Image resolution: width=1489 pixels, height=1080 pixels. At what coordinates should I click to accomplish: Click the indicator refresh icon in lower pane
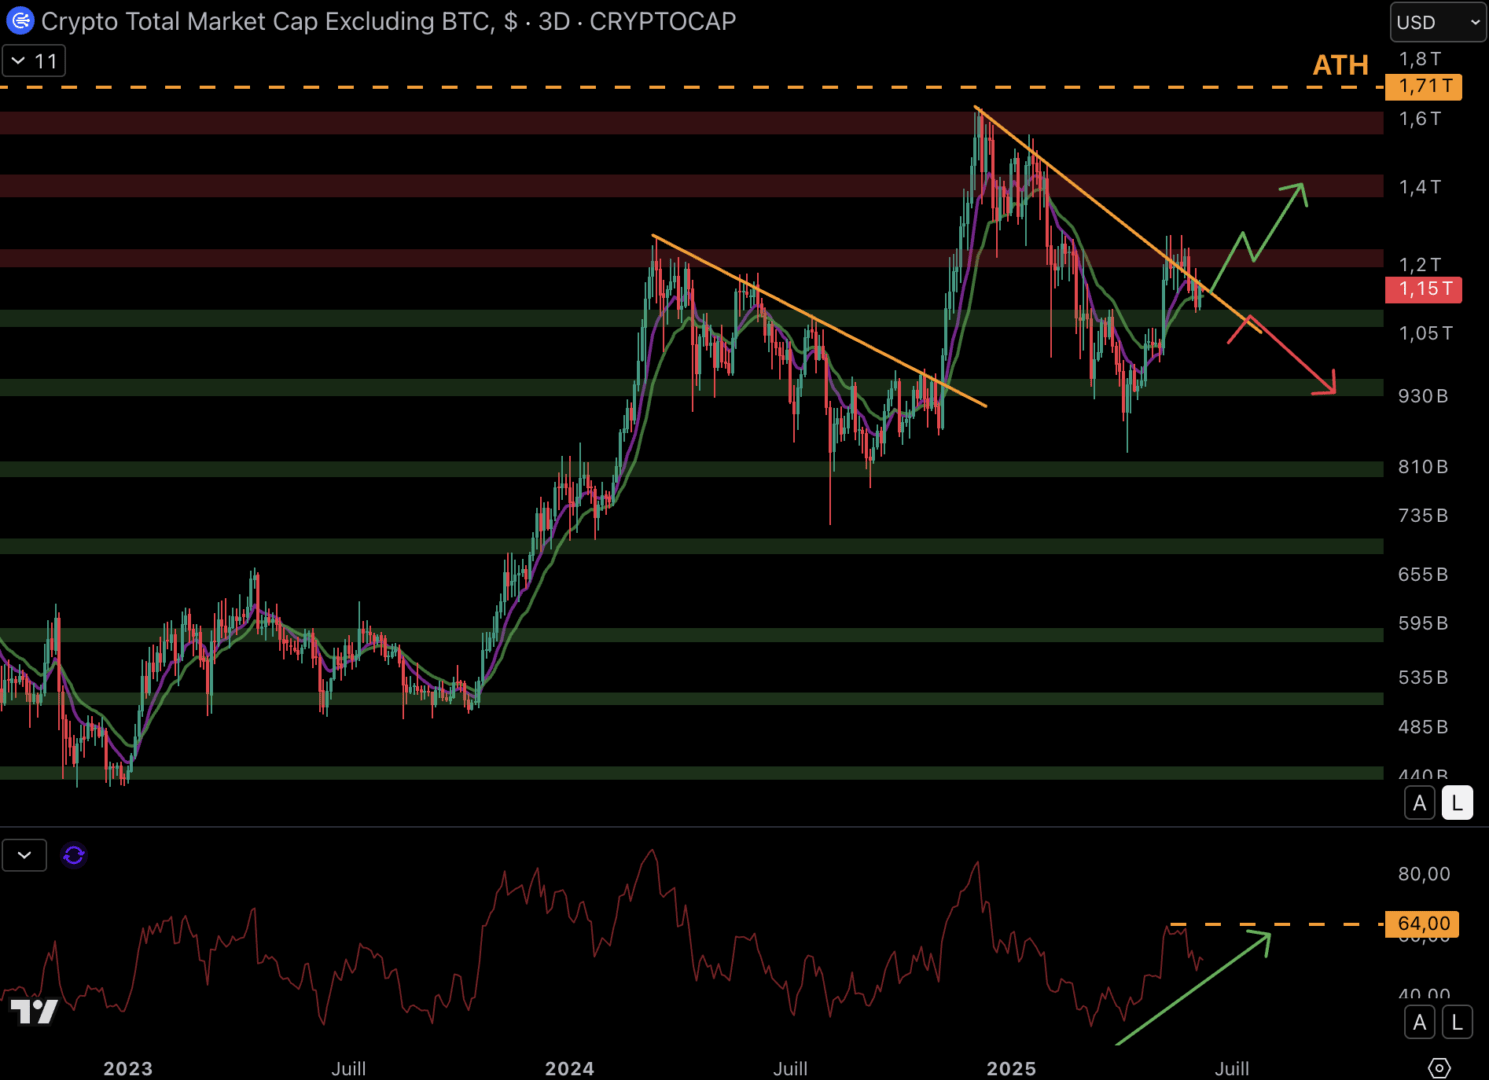[x=74, y=855]
